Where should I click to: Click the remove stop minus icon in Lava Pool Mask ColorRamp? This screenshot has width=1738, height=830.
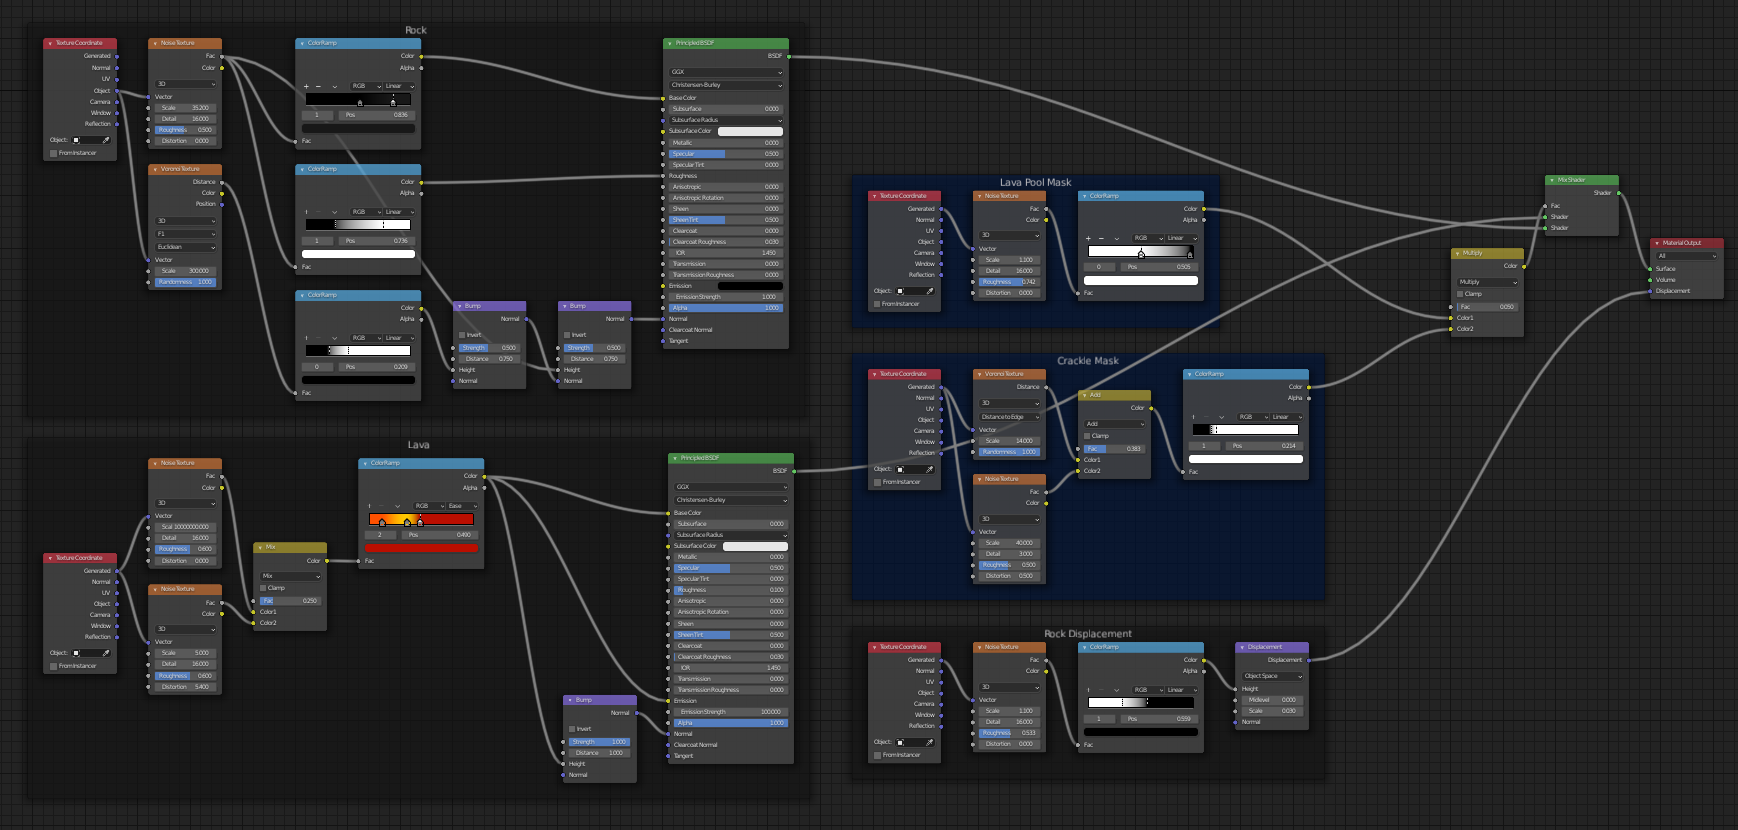click(x=1101, y=238)
